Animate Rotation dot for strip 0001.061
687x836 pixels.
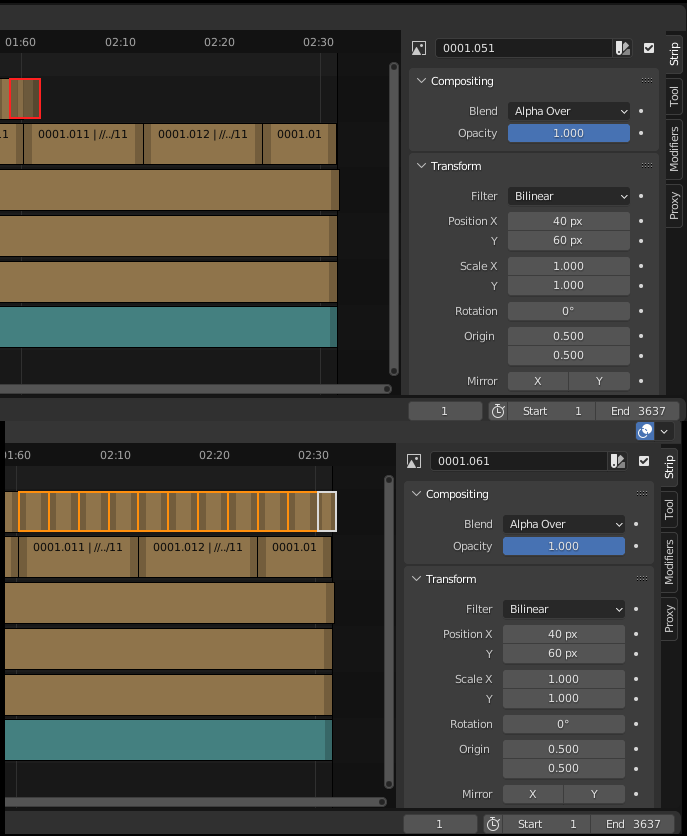(x=636, y=724)
